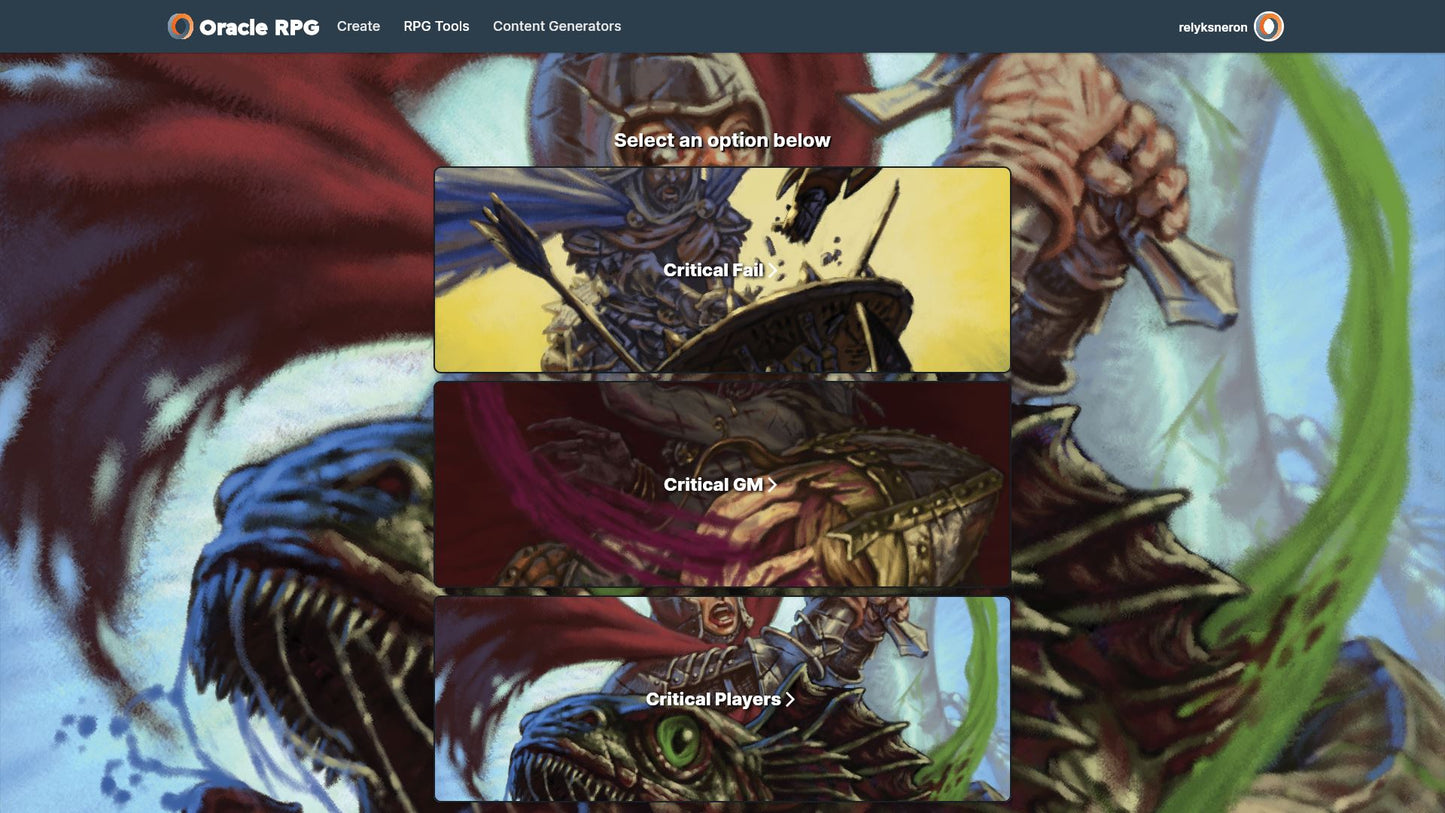
Task: Expand the Content Generators menu
Action: (557, 26)
